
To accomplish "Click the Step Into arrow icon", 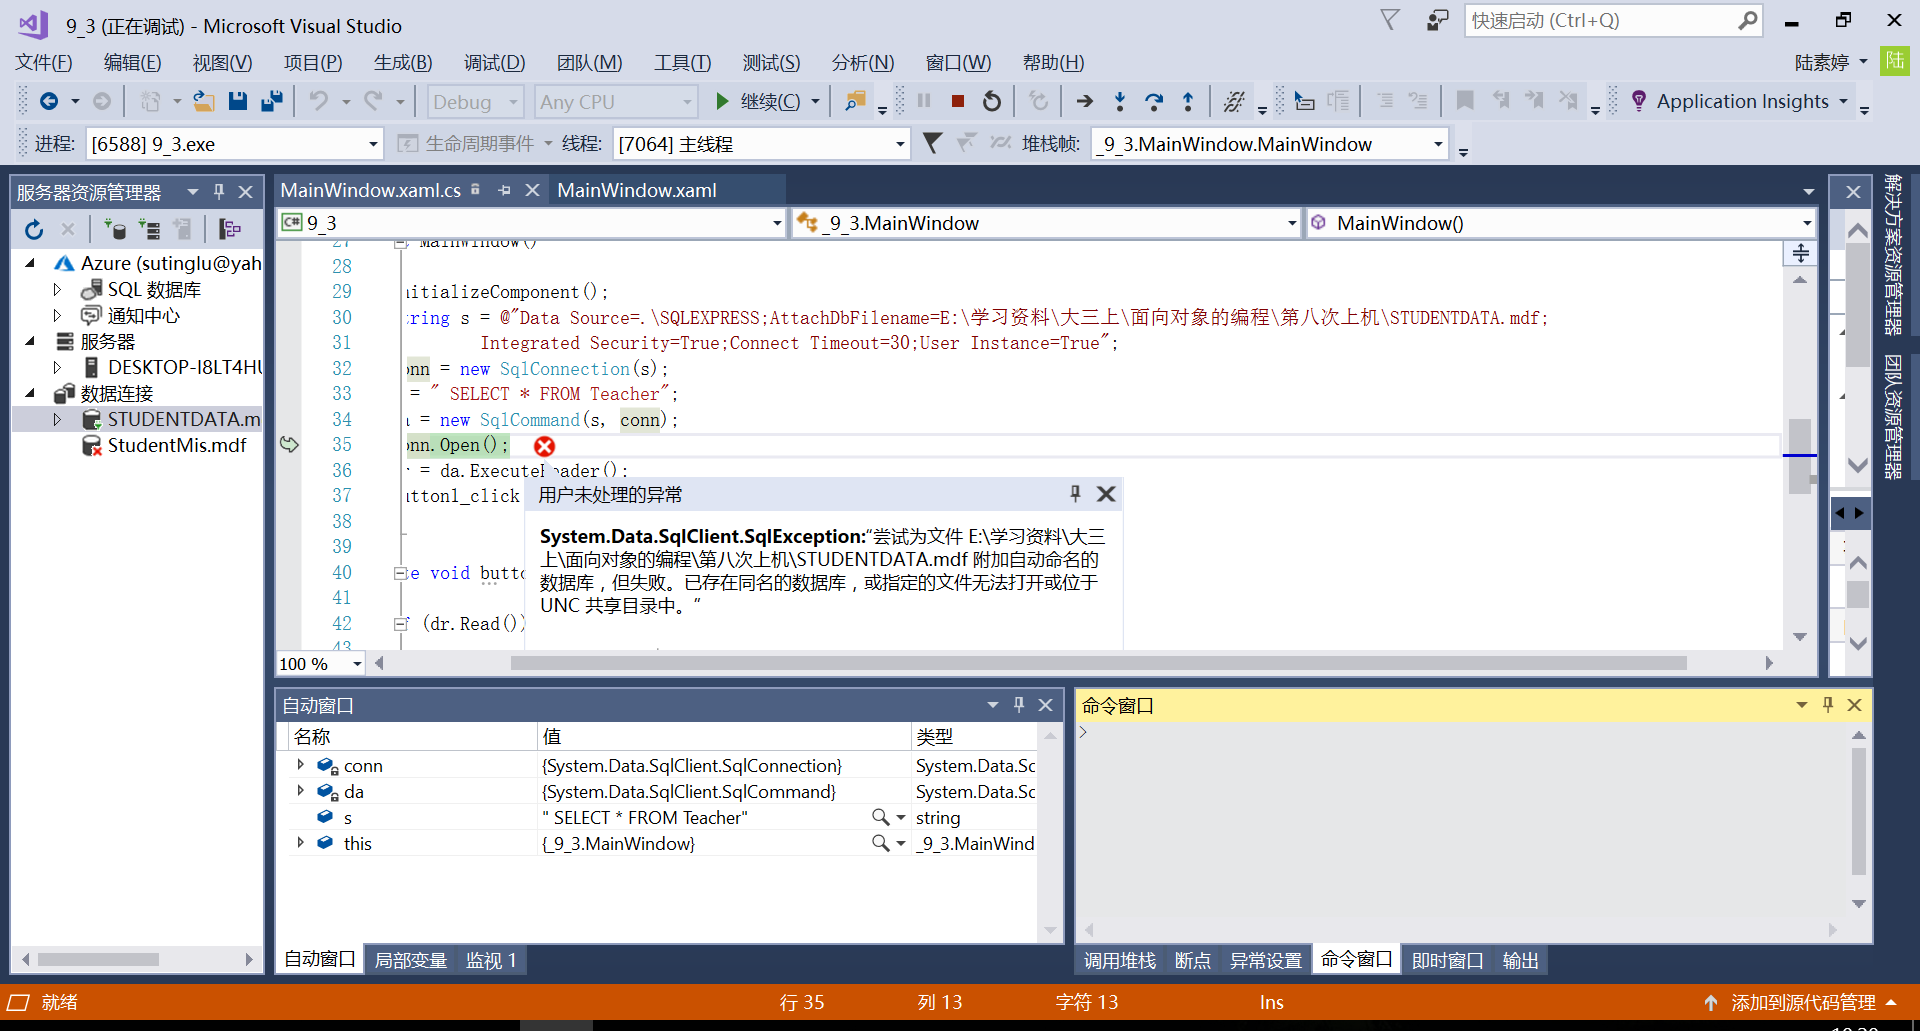I will (1119, 101).
